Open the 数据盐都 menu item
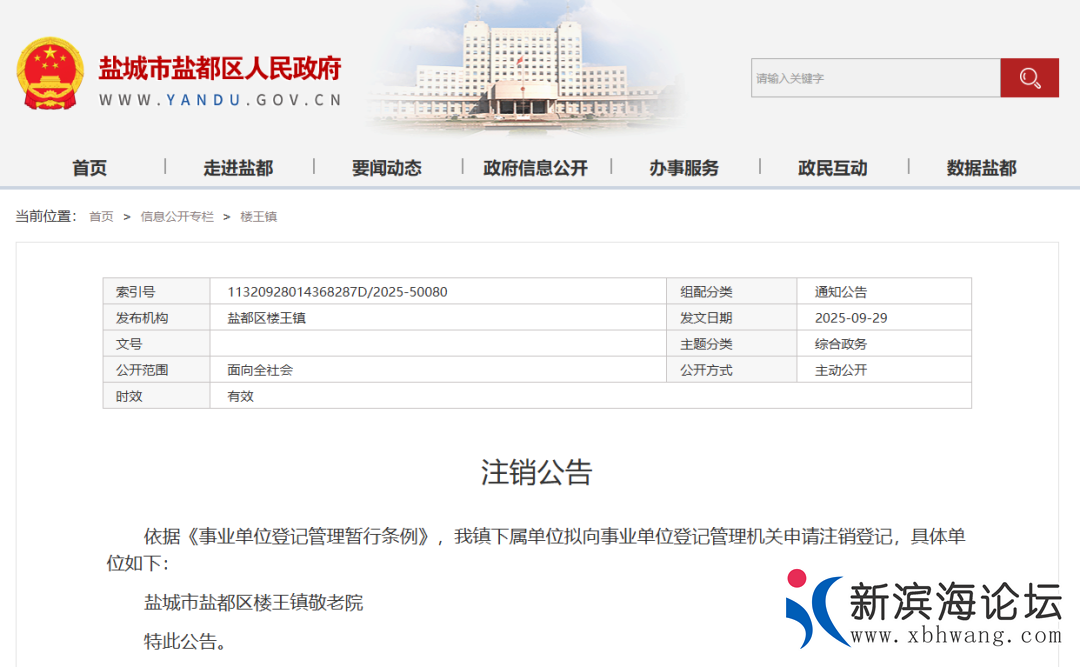This screenshot has height=667, width=1080. 981,168
